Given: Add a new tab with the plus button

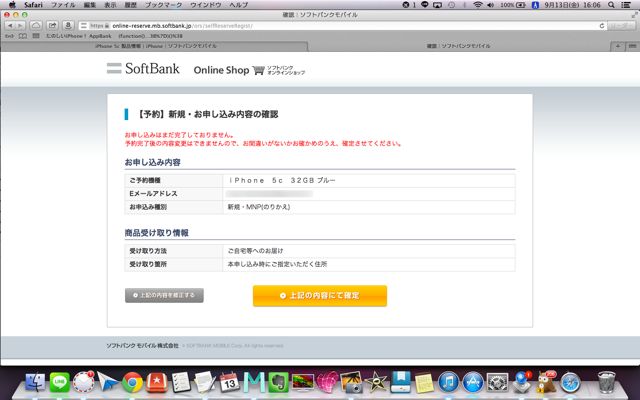Looking at the screenshot, I should click(x=618, y=46).
